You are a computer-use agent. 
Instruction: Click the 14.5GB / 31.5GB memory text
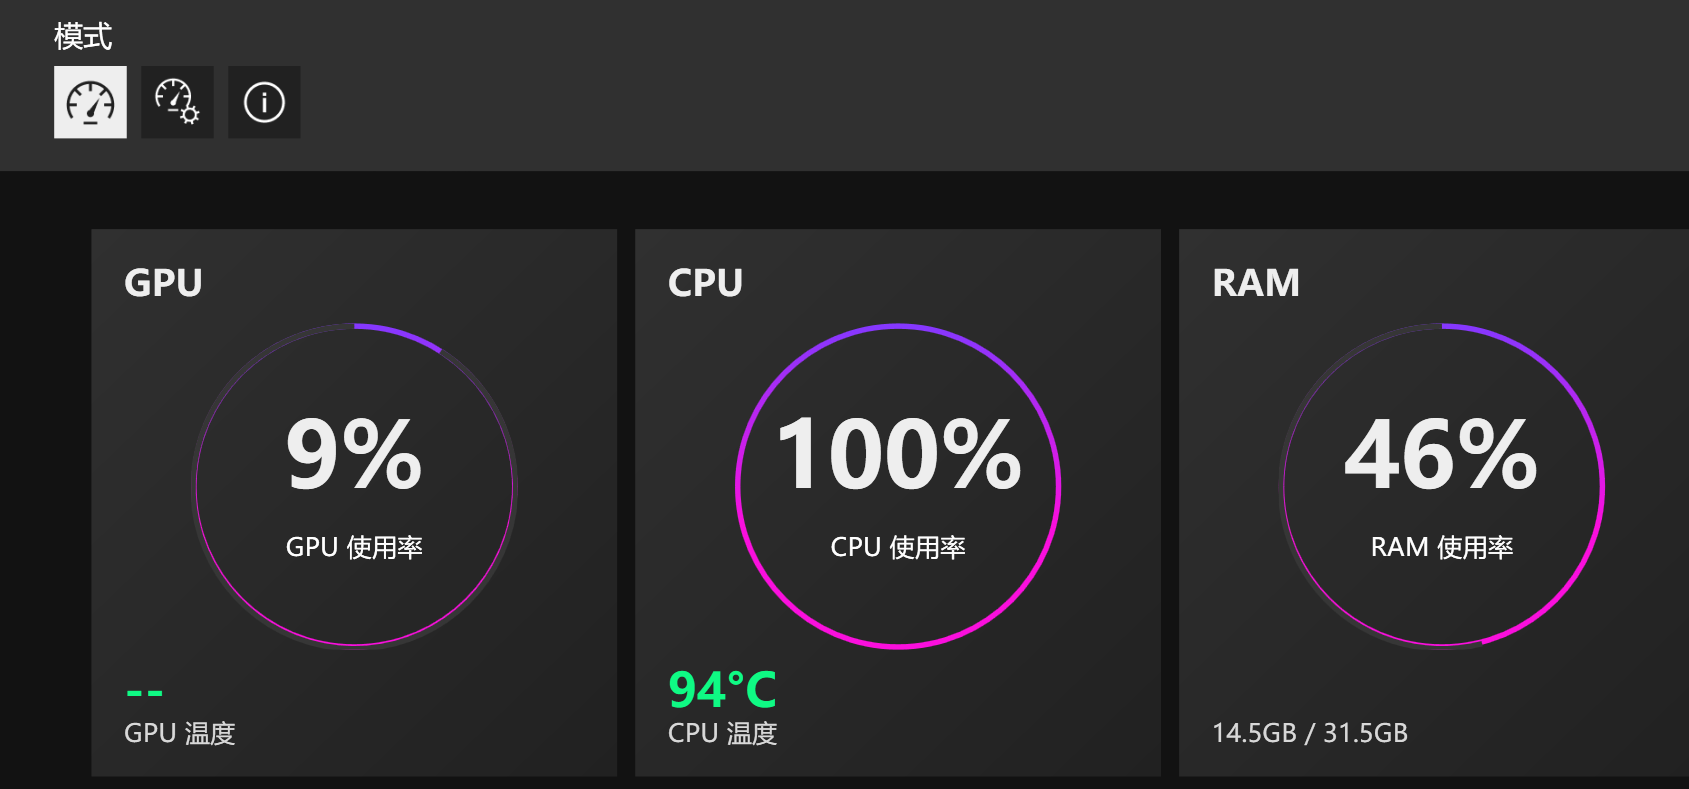click(1310, 733)
